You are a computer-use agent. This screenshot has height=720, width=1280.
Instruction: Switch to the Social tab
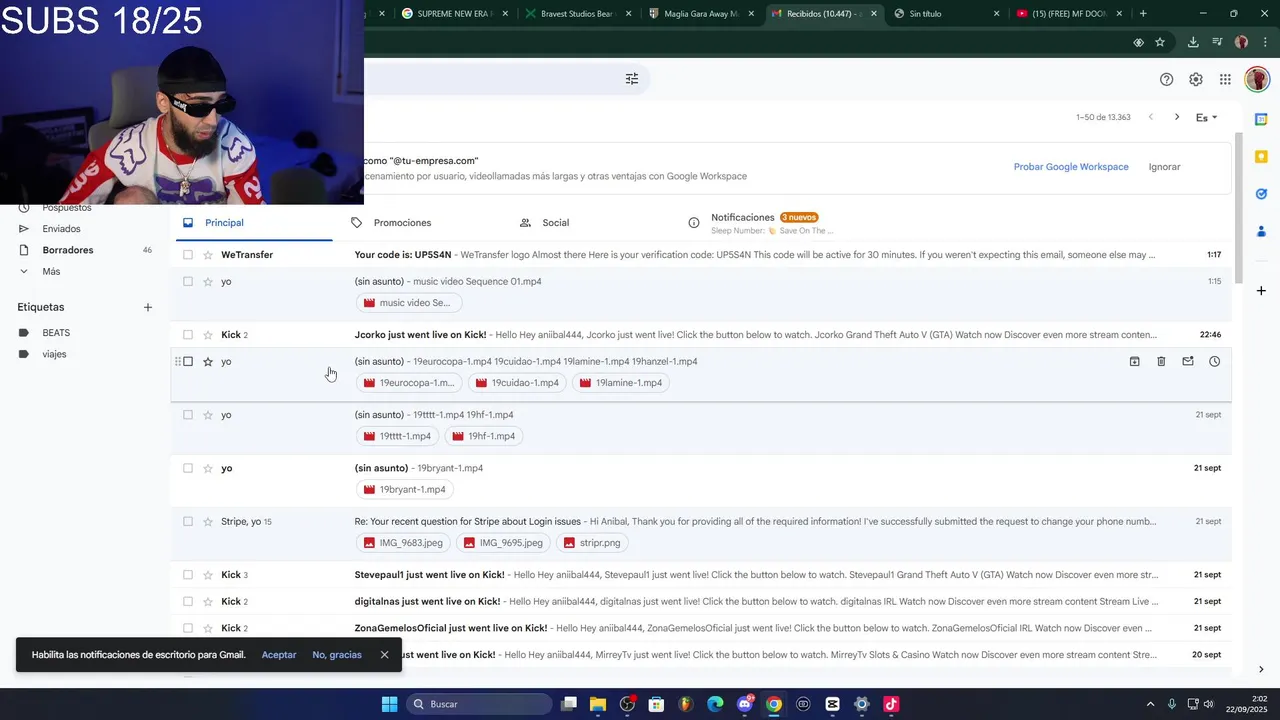coord(555,223)
